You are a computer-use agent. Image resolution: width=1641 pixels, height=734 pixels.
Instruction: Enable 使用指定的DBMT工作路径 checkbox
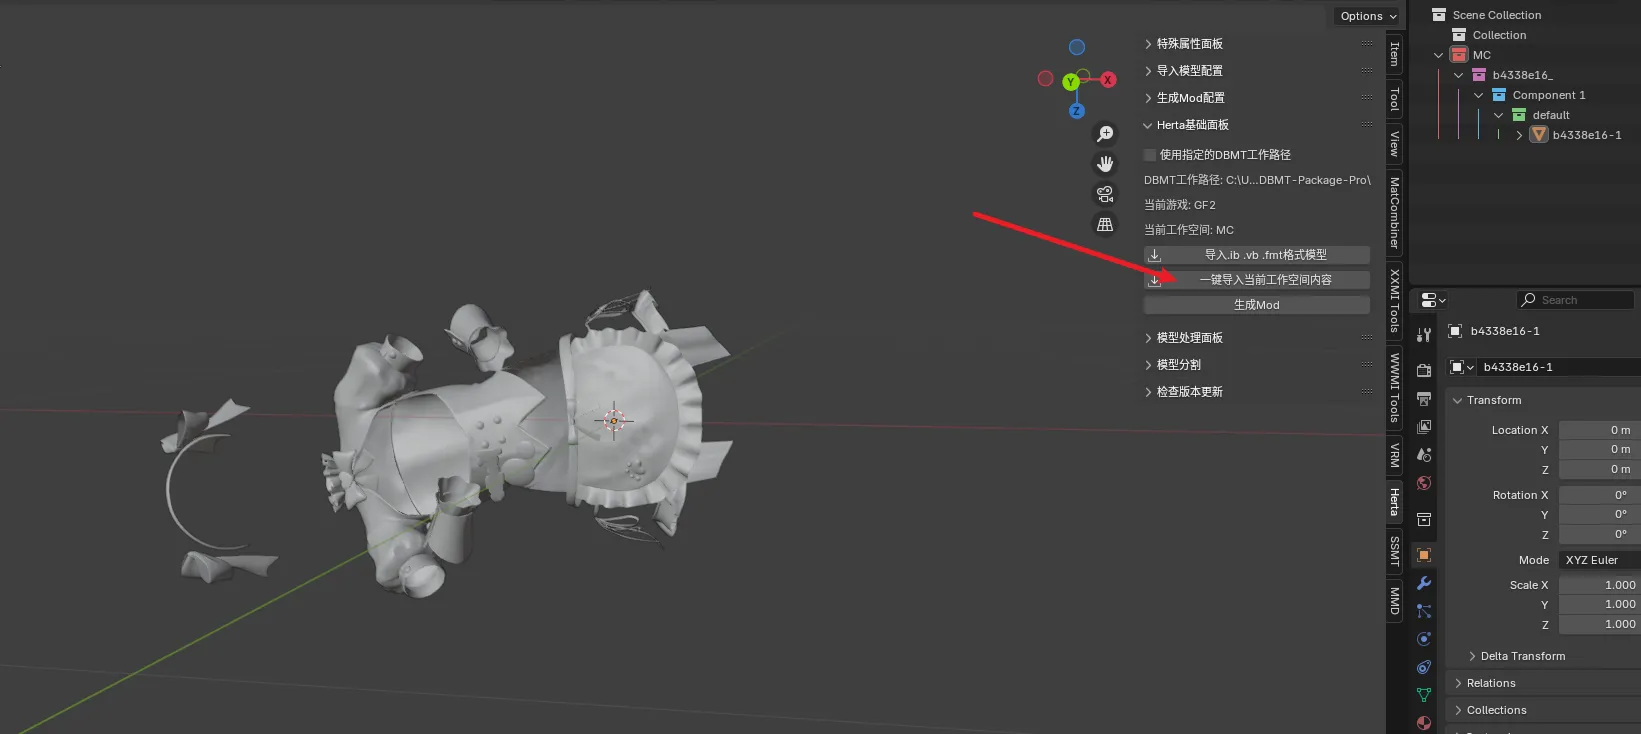[1150, 155]
